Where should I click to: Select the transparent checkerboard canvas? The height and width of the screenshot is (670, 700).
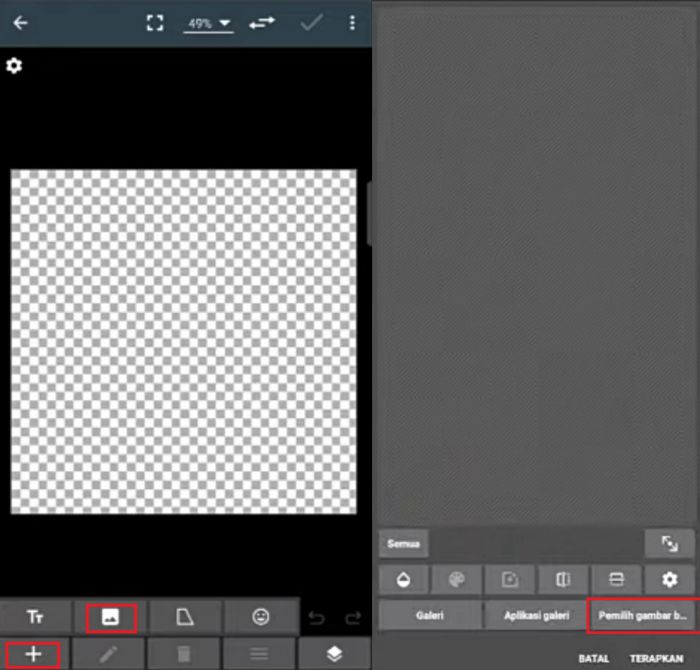[183, 341]
